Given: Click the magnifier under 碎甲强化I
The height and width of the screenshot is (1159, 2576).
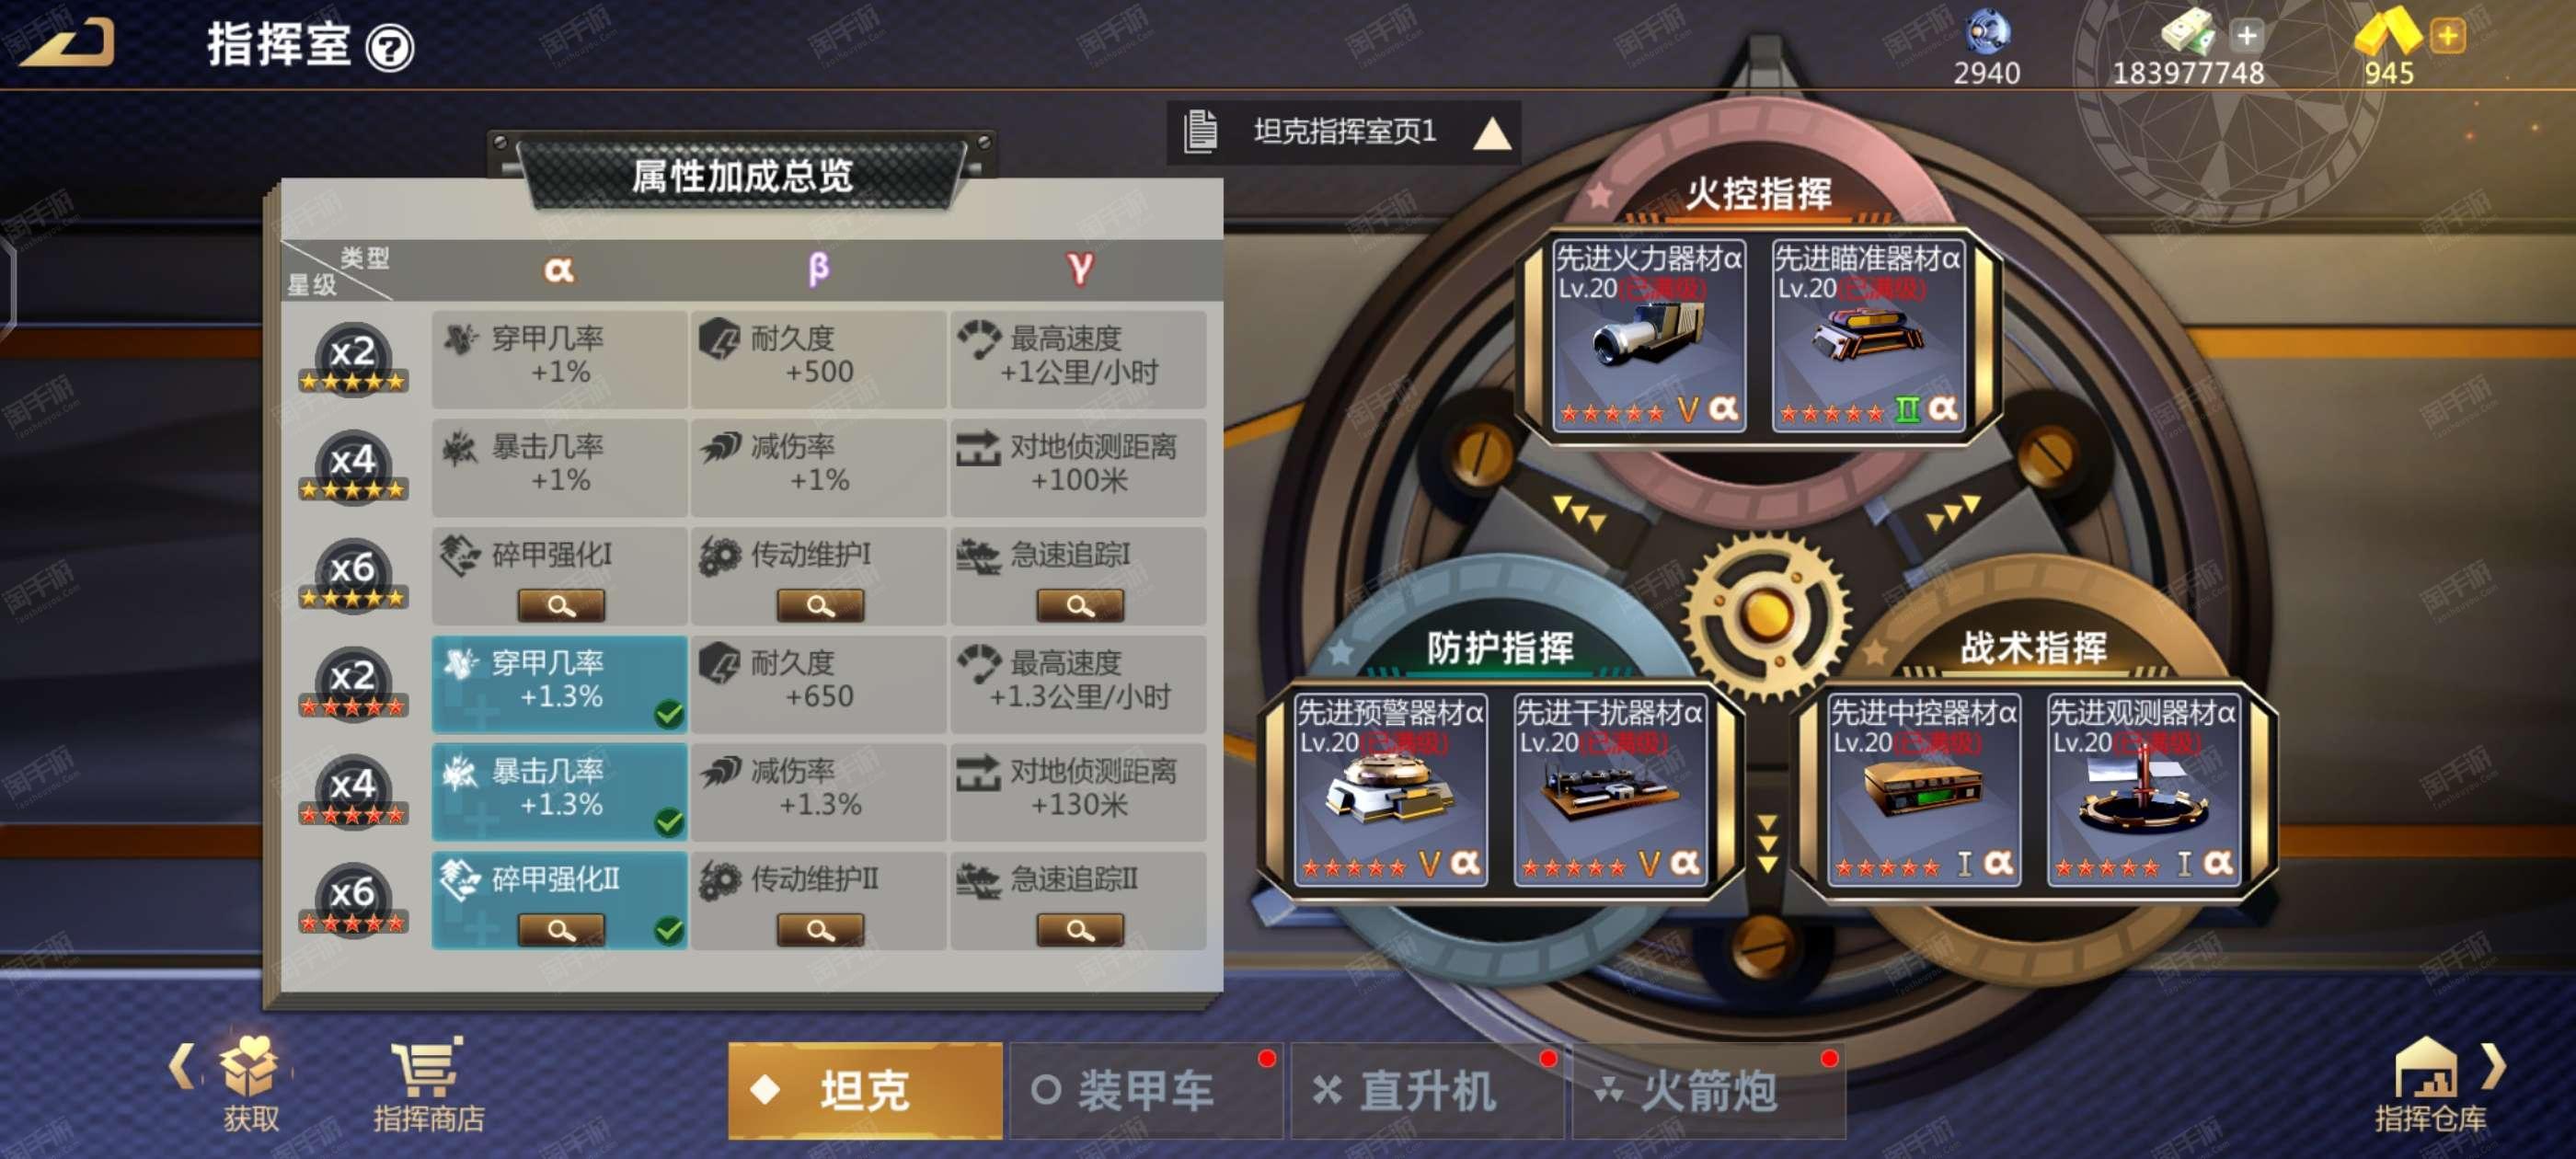Looking at the screenshot, I should [x=561, y=605].
